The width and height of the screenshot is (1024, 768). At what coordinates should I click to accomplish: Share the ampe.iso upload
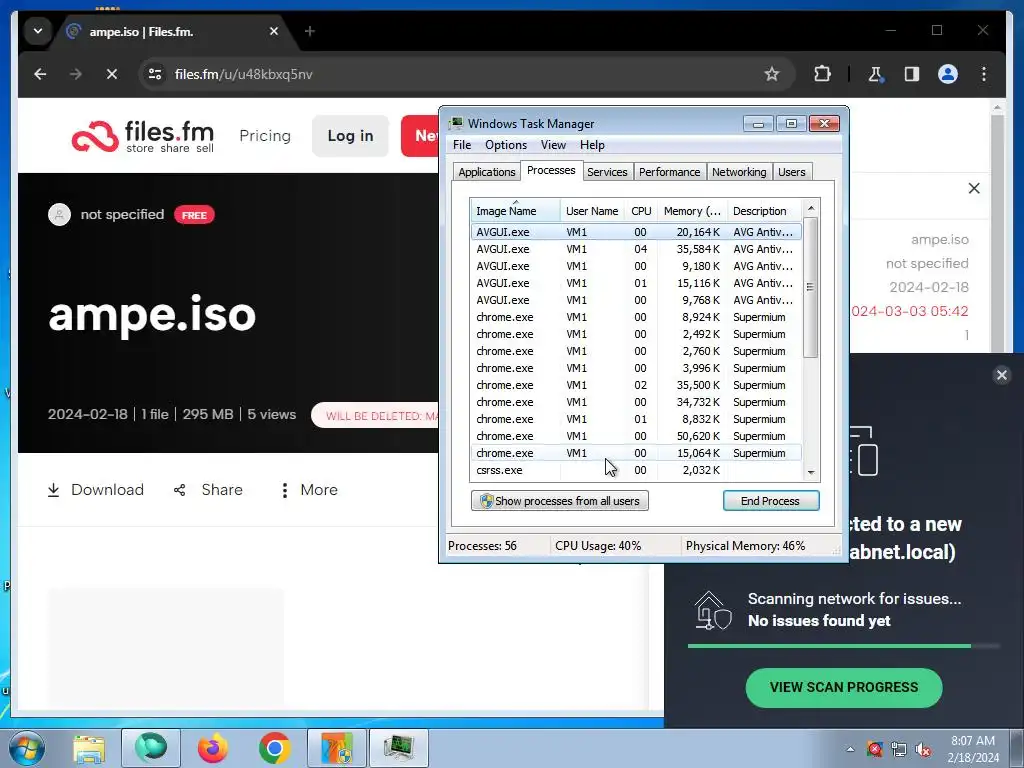[208, 490]
